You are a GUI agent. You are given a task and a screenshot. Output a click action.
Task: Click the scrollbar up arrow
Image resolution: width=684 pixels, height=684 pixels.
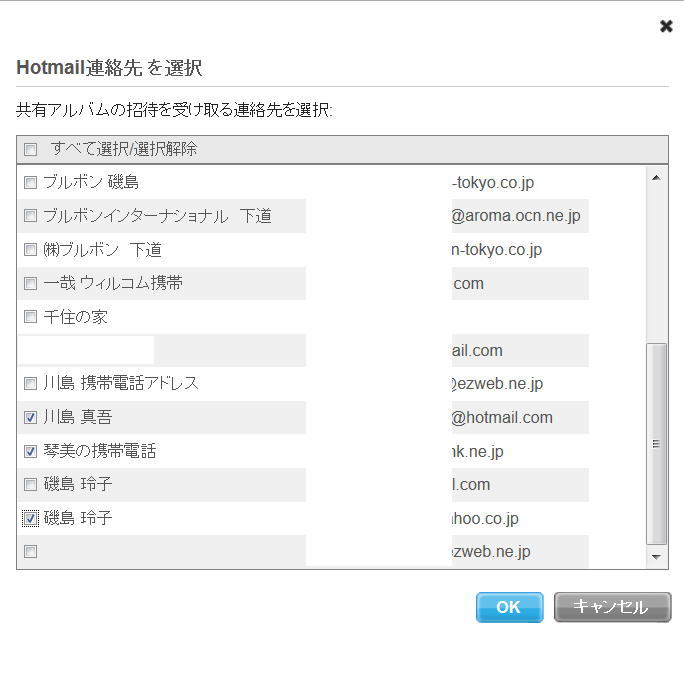[x=656, y=178]
